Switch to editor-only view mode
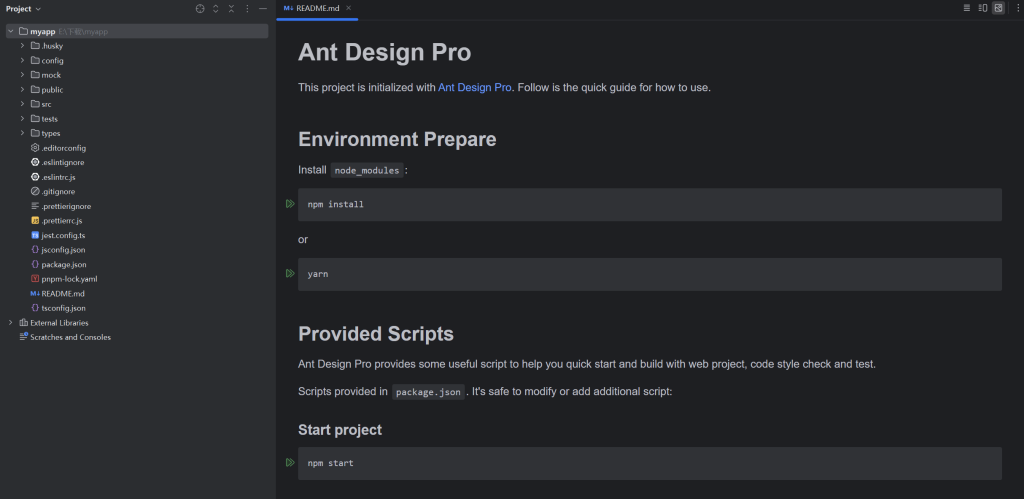This screenshot has height=499, width=1024. point(967,8)
